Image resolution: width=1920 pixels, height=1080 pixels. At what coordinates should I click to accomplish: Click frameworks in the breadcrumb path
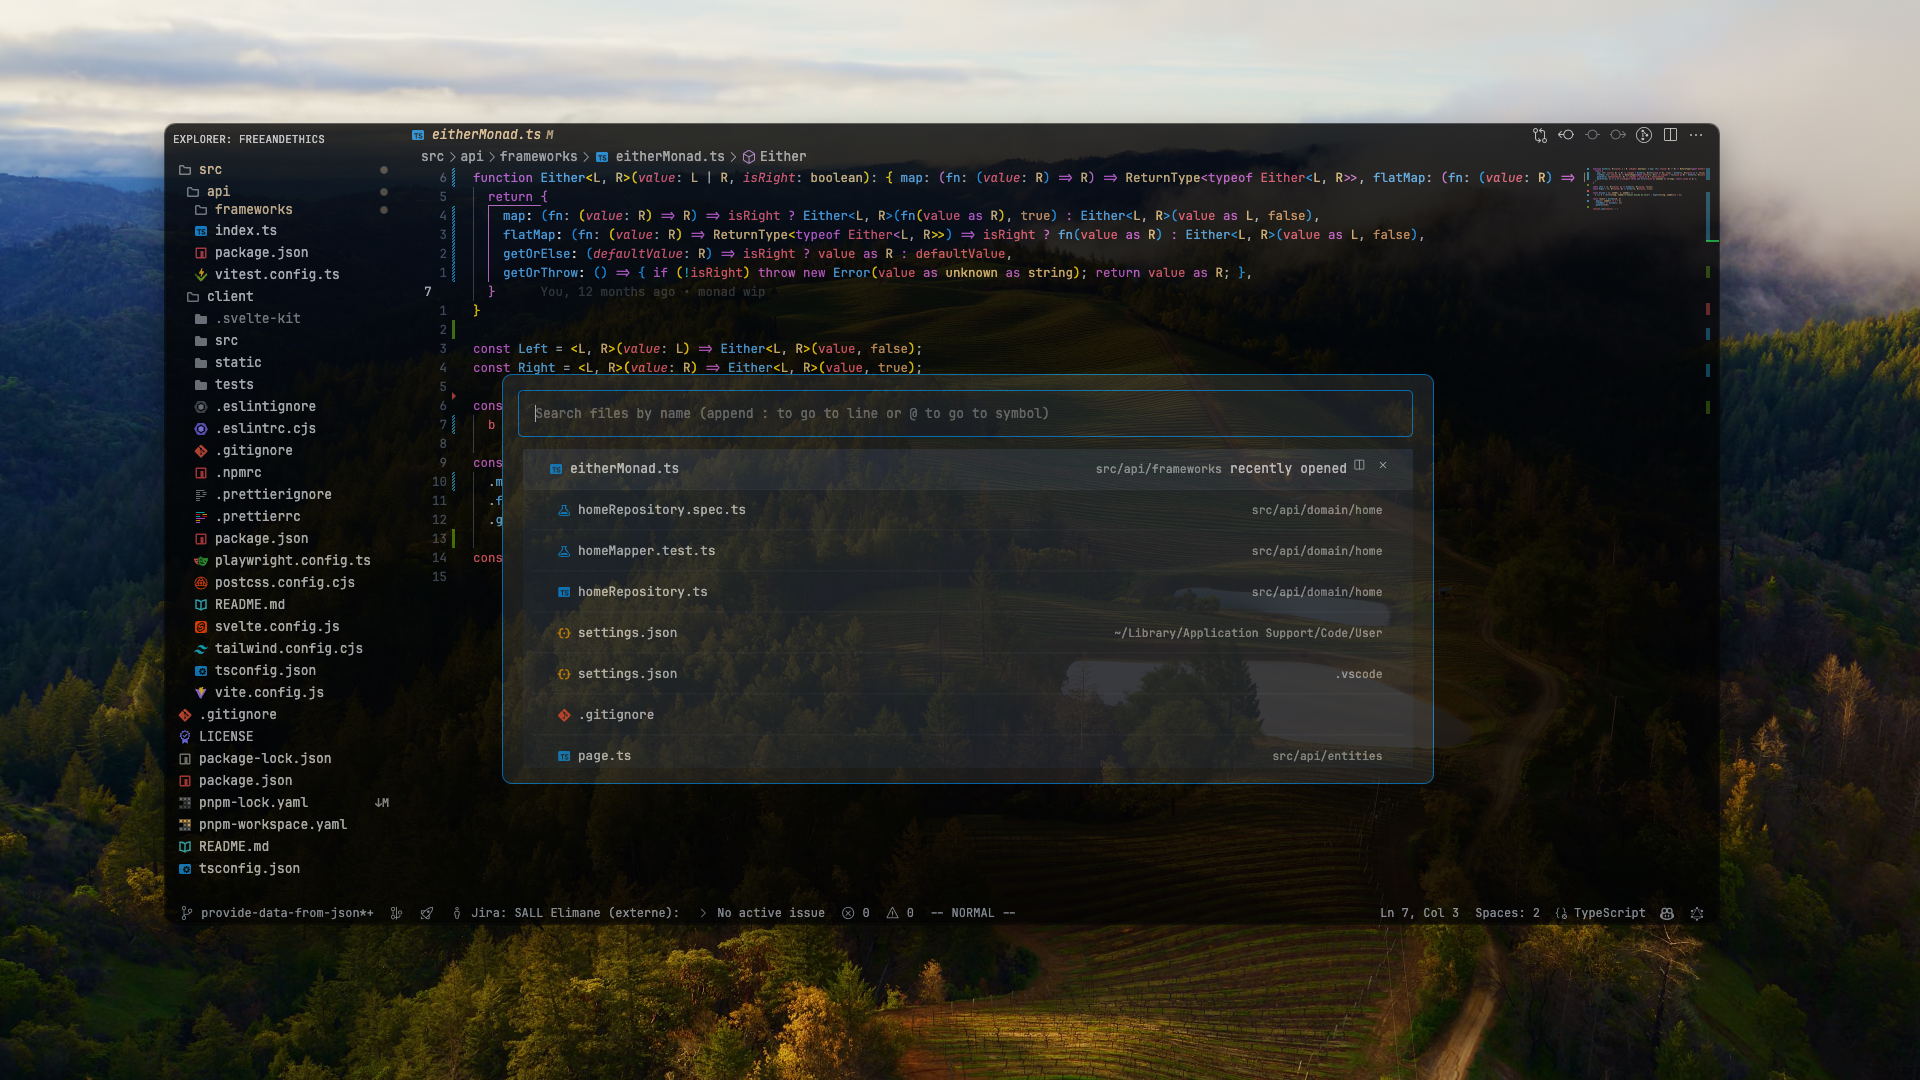click(x=538, y=157)
